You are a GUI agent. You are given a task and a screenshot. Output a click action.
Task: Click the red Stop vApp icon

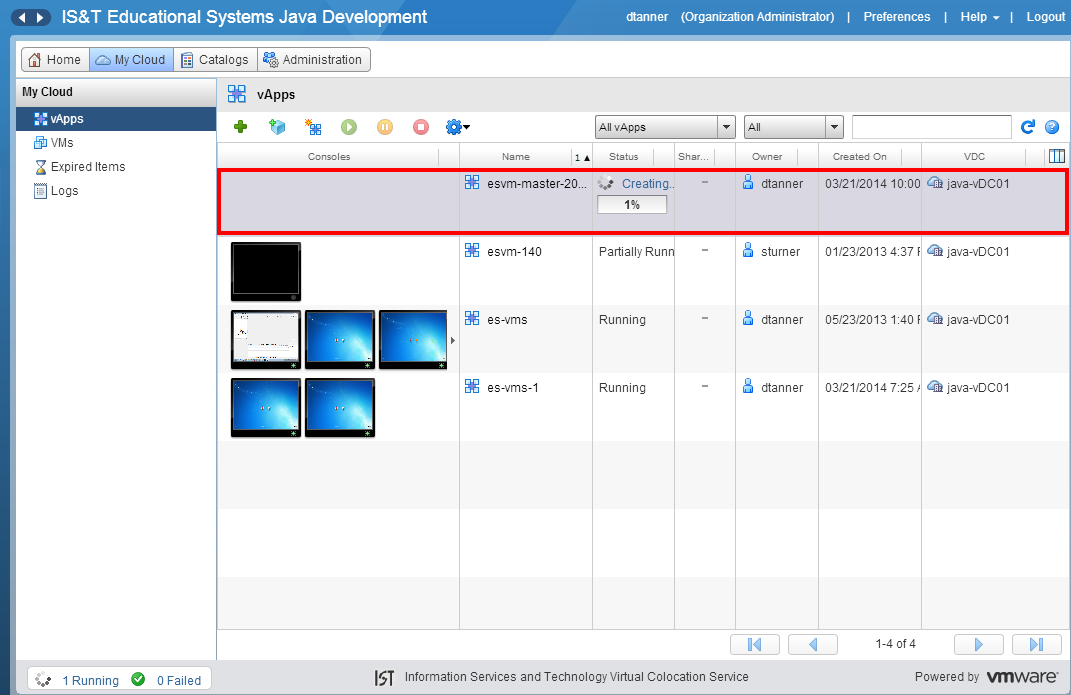click(x=421, y=127)
